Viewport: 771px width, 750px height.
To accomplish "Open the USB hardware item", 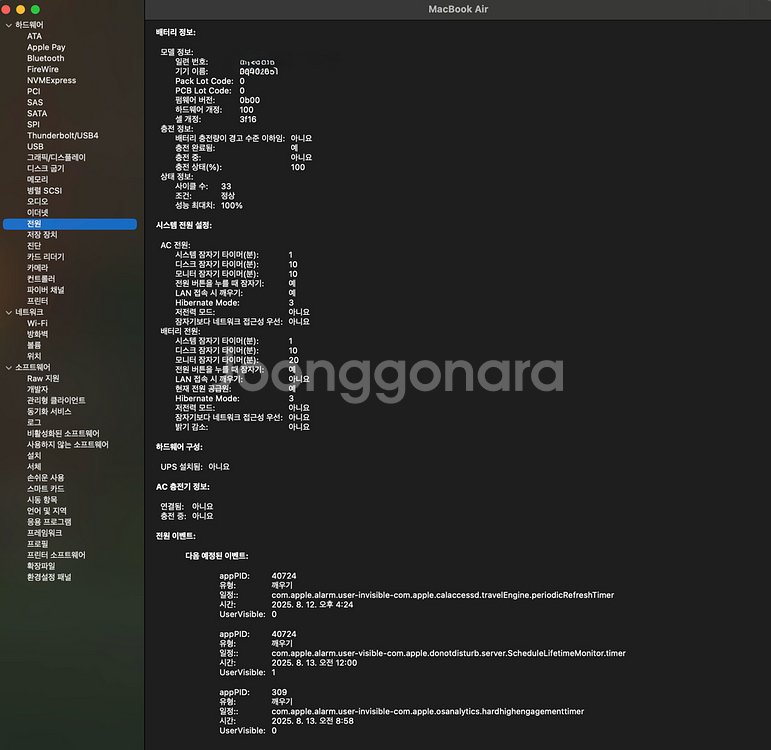I will point(35,147).
